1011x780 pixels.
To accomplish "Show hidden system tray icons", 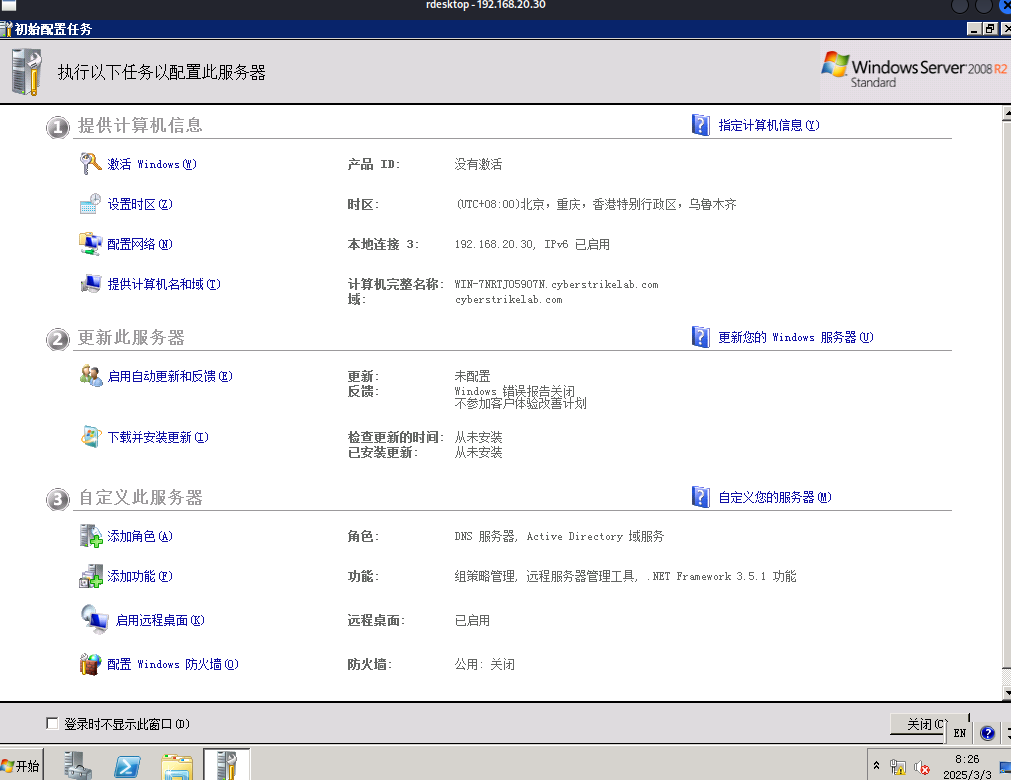I will [877, 767].
